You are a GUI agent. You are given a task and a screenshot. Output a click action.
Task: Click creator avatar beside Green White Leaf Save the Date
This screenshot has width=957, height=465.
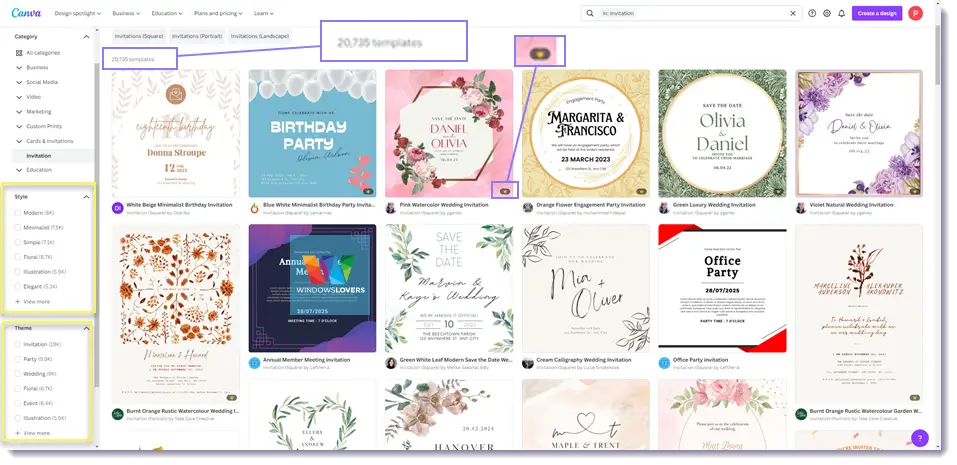click(391, 363)
